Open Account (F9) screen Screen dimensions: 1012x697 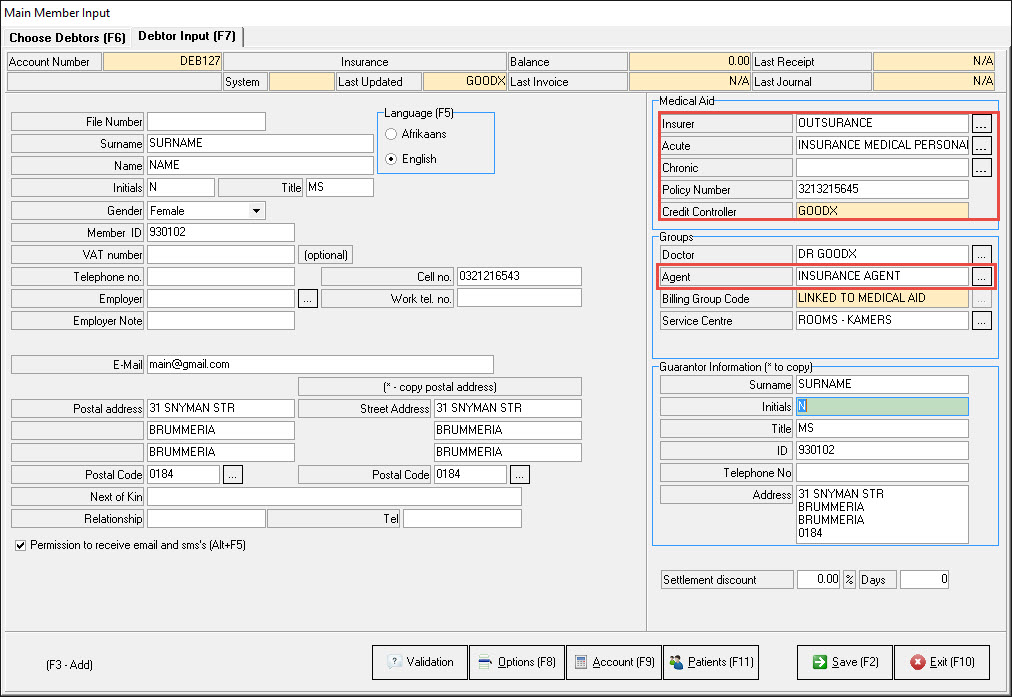(x=612, y=662)
